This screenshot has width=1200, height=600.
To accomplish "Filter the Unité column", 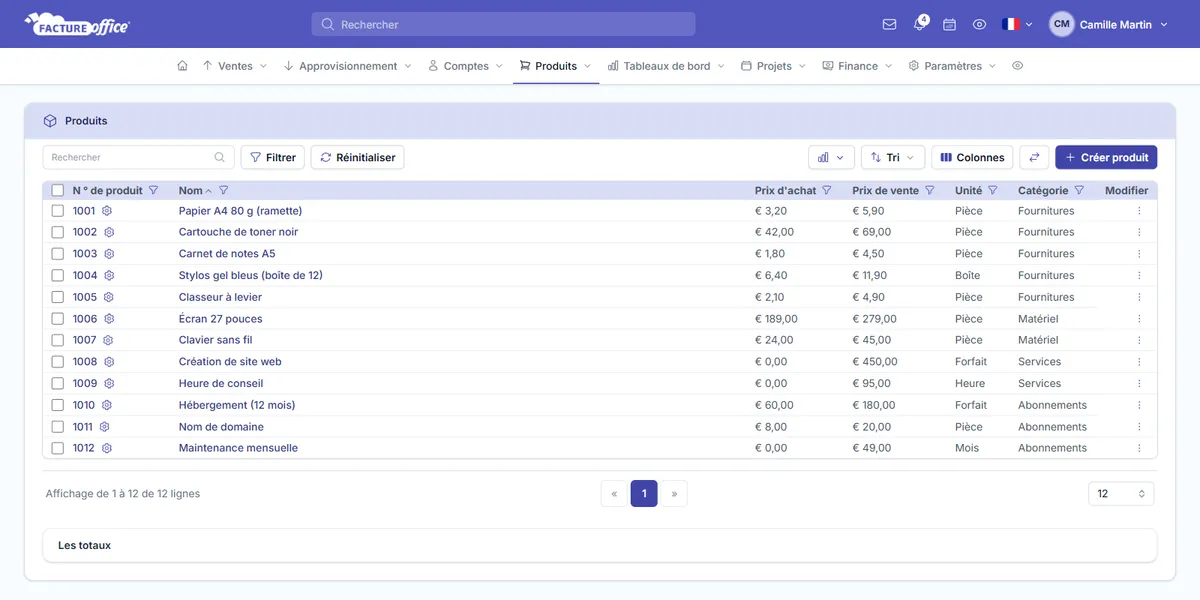I will tap(993, 190).
